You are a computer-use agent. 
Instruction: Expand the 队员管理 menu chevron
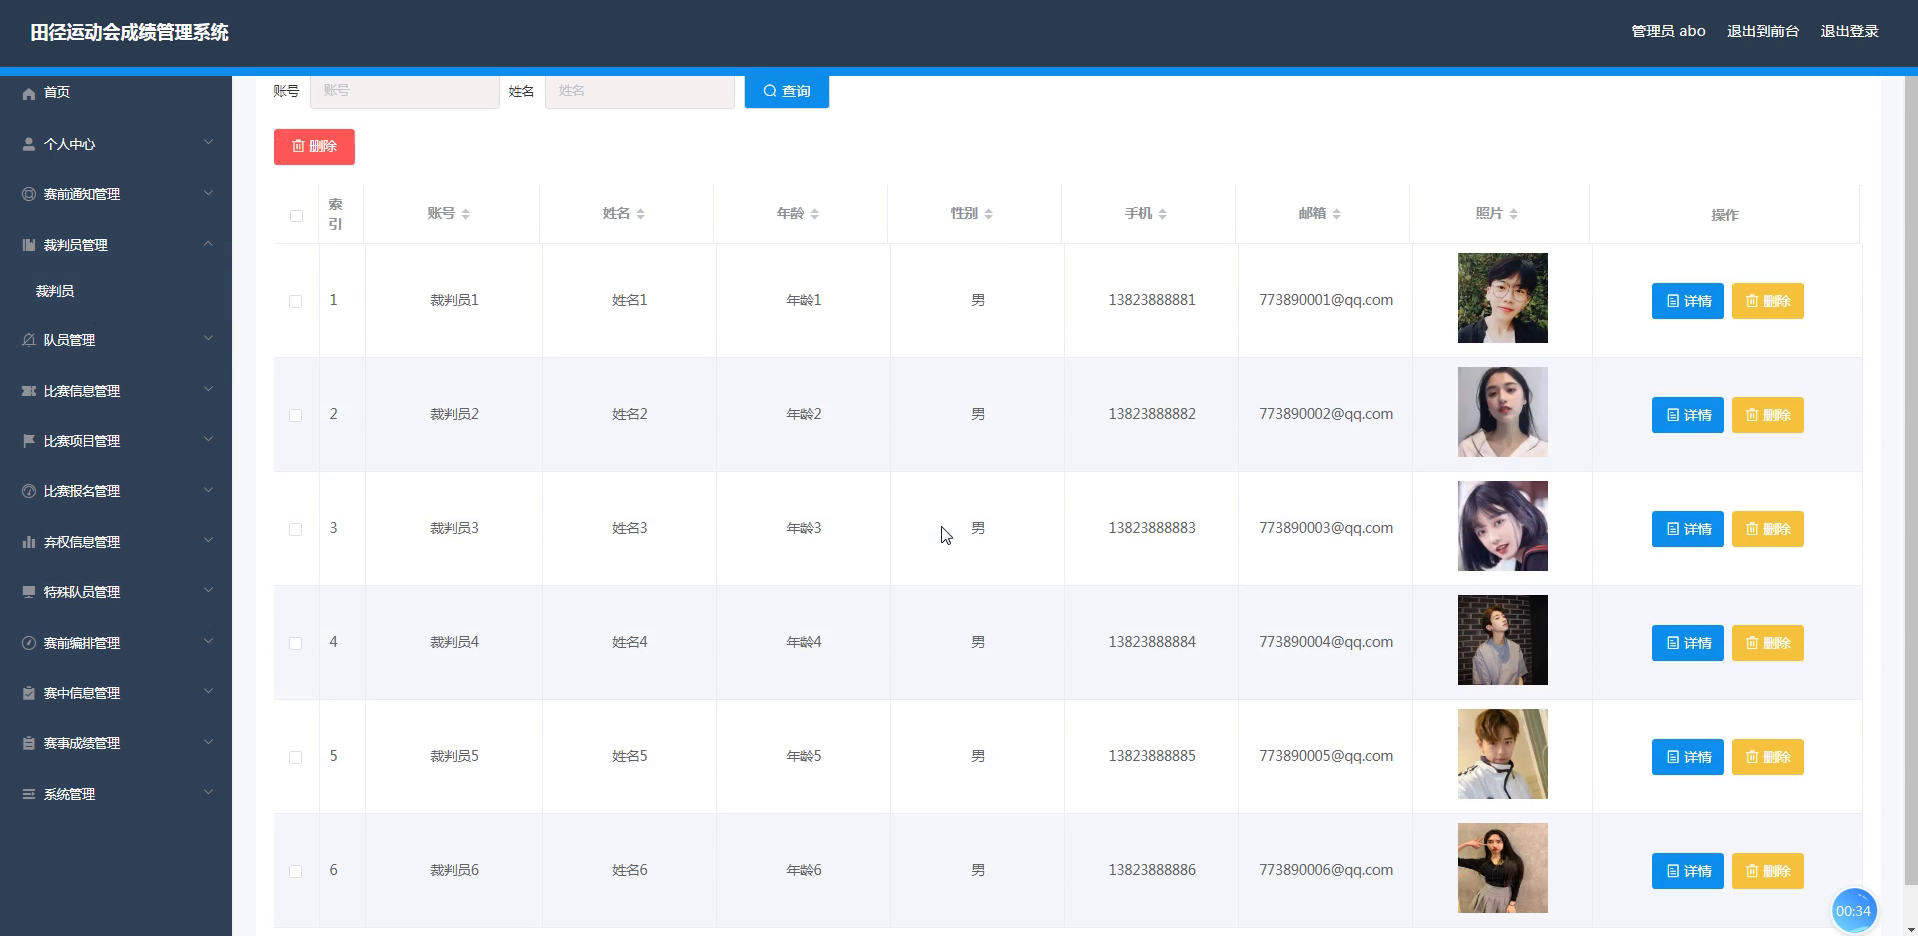coord(208,339)
